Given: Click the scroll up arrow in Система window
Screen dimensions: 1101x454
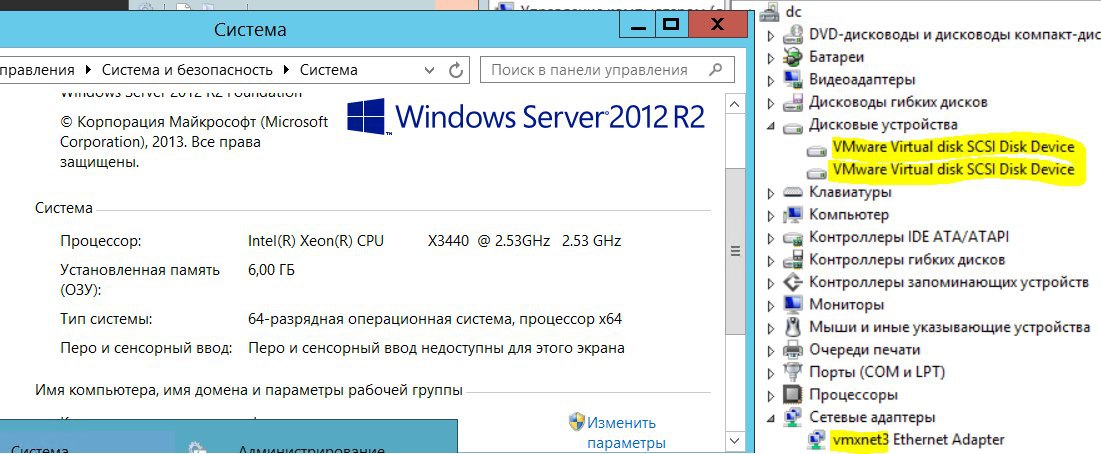Looking at the screenshot, I should [x=735, y=105].
